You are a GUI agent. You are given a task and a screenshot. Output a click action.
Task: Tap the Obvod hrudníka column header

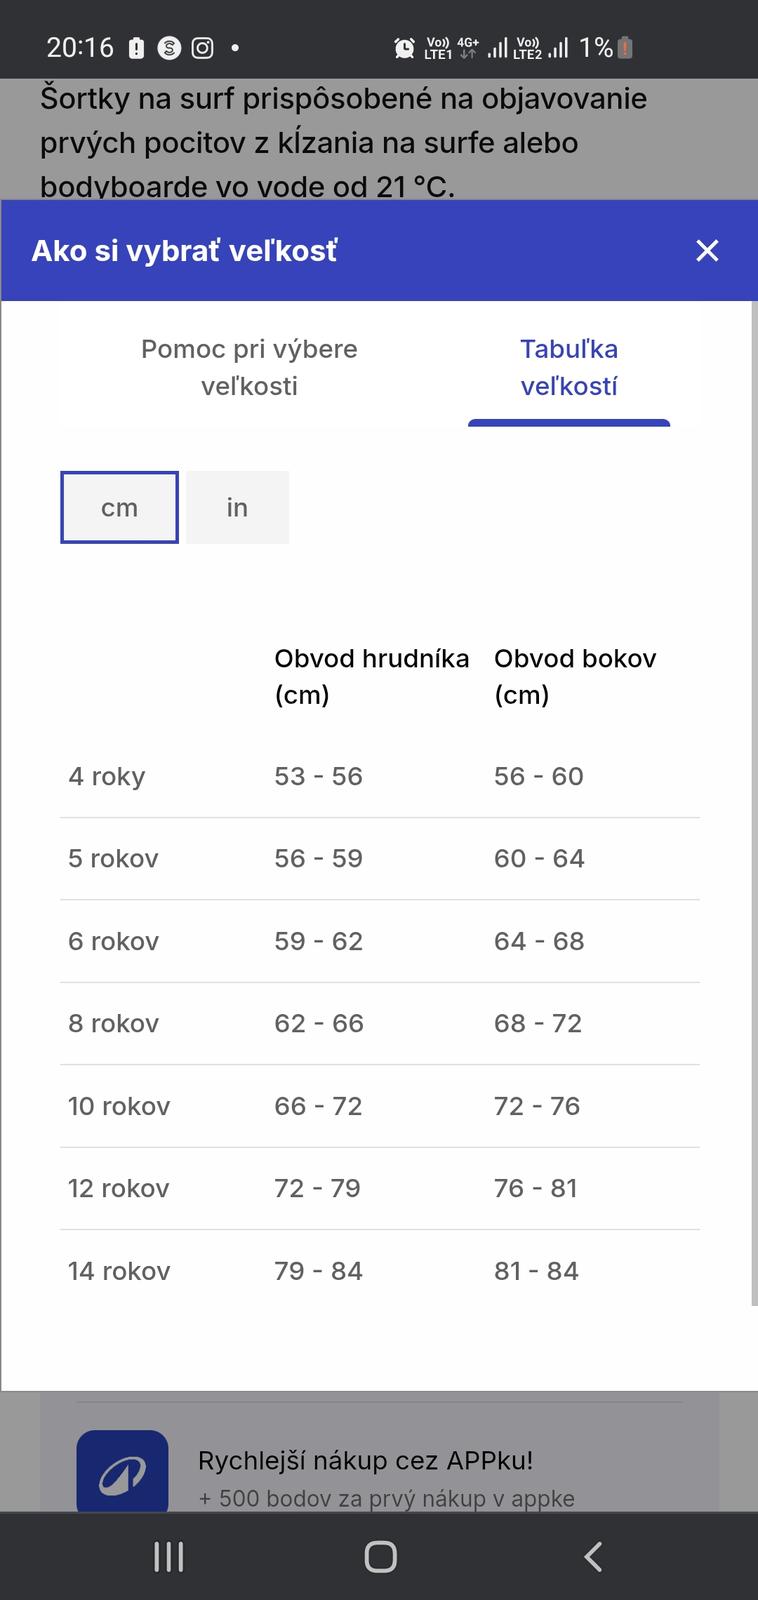point(371,676)
